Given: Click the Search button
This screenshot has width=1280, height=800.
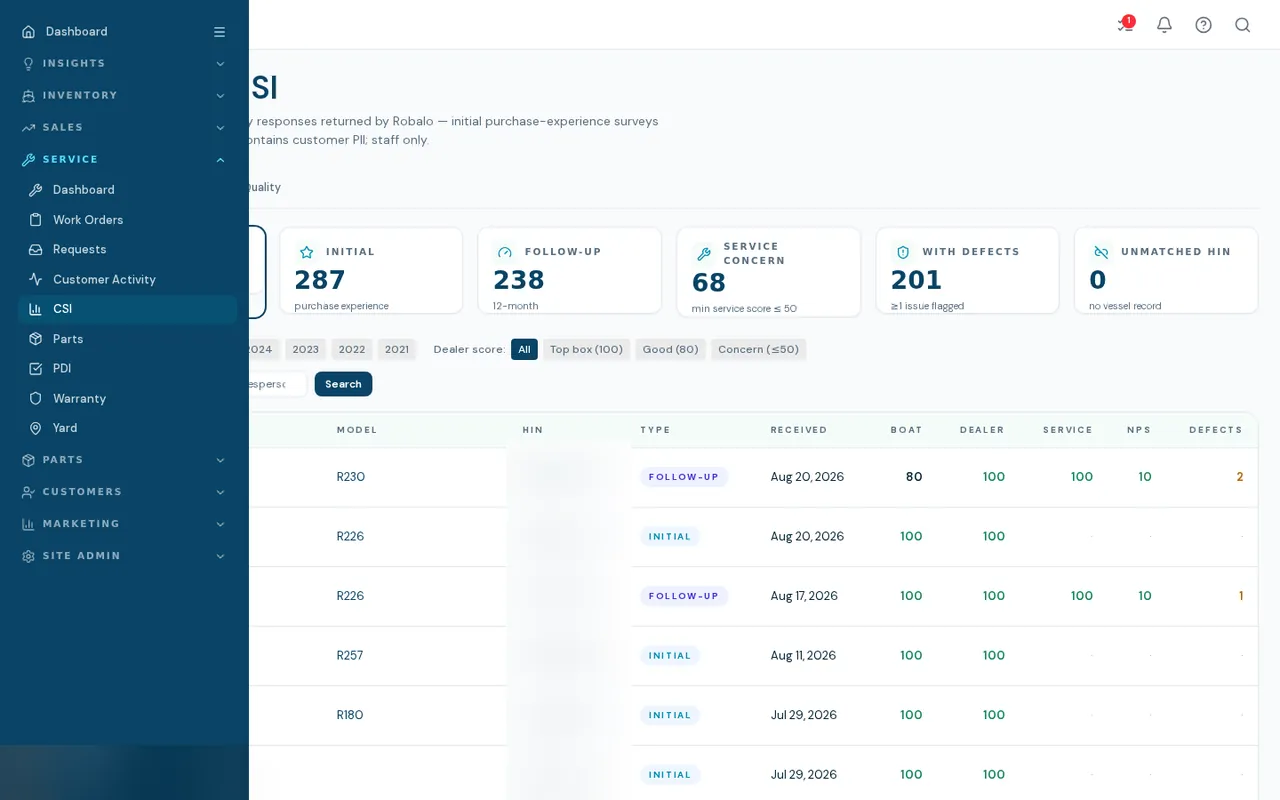Looking at the screenshot, I should [343, 384].
